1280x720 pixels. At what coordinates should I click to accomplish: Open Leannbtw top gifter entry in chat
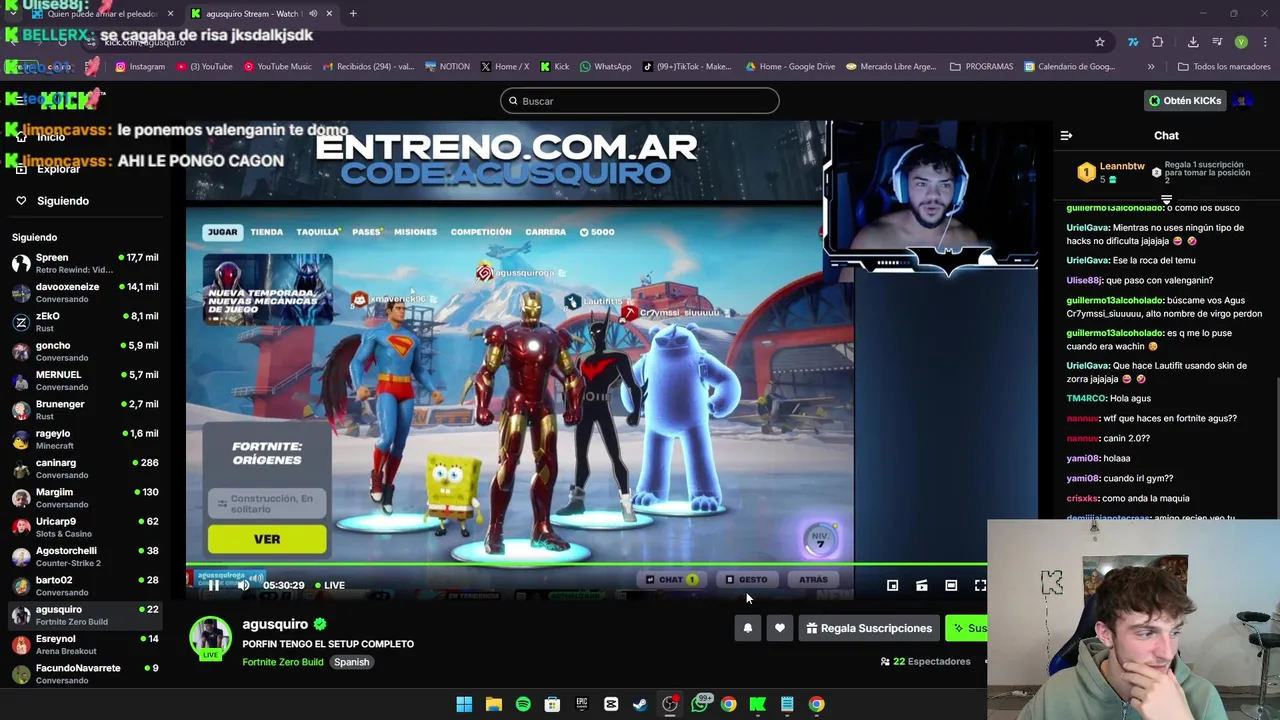1110,172
